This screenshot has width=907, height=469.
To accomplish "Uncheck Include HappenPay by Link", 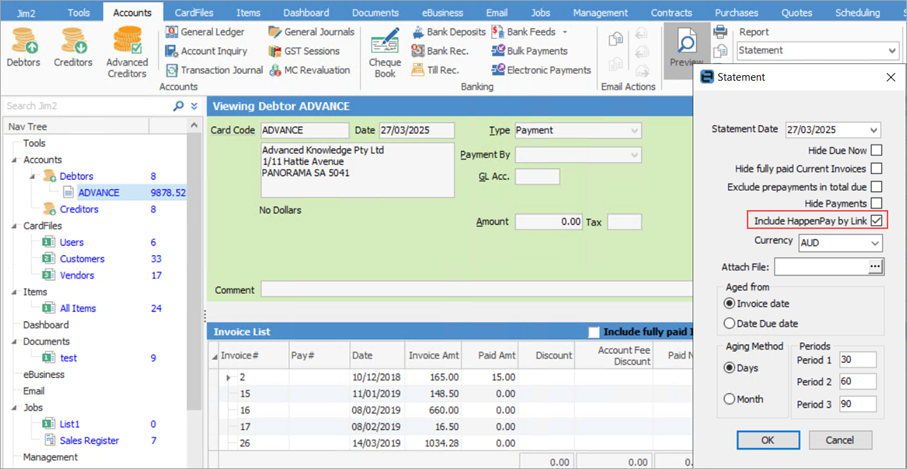I will coord(876,220).
